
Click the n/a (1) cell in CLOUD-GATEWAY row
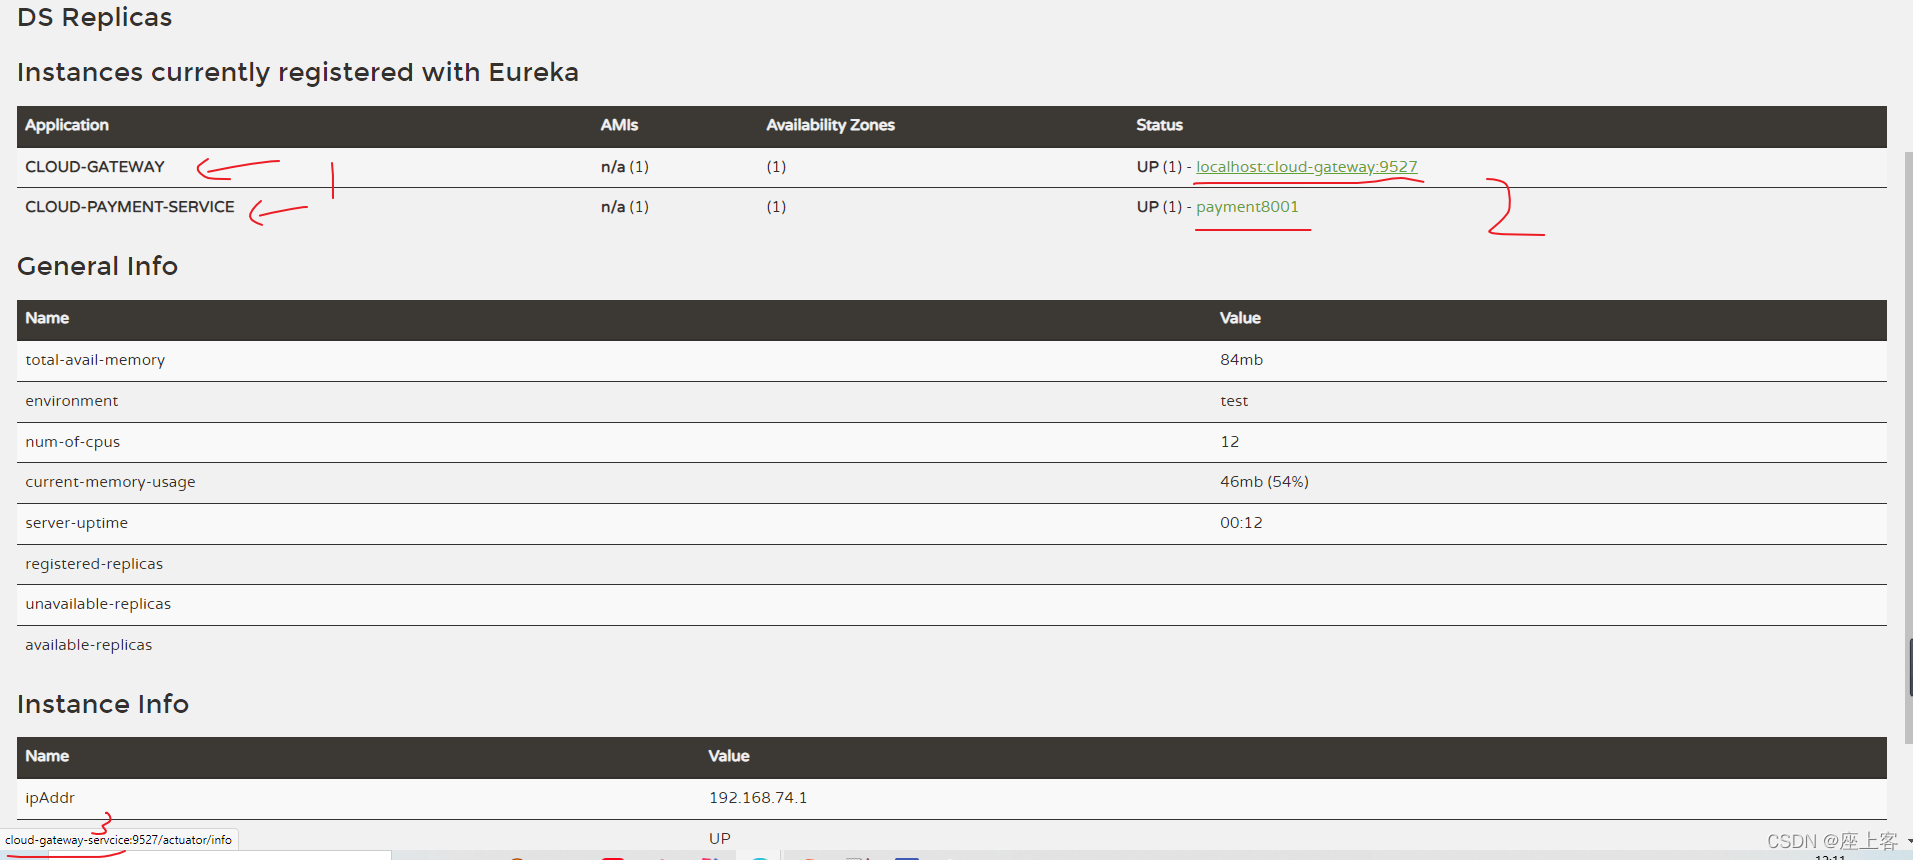click(x=625, y=167)
